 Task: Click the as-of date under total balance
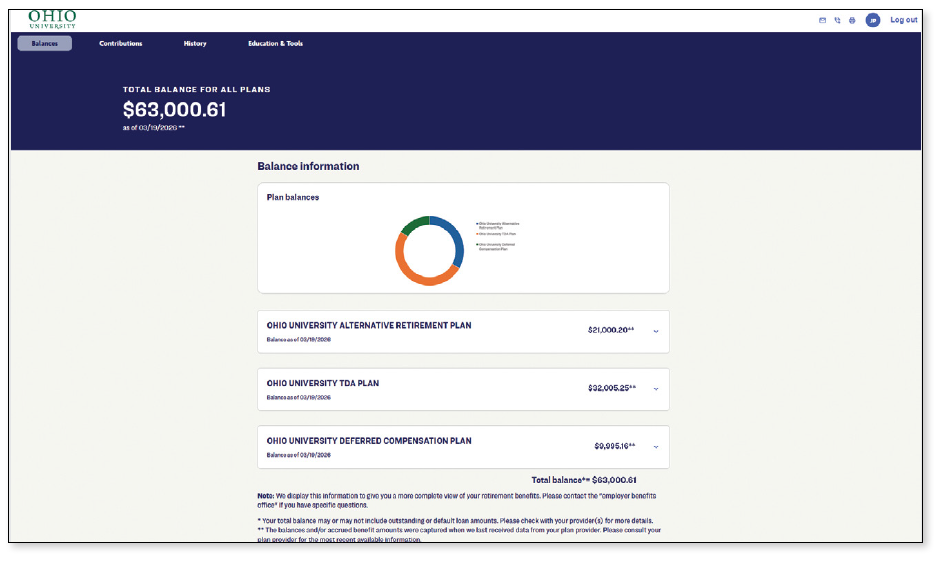coord(154,127)
